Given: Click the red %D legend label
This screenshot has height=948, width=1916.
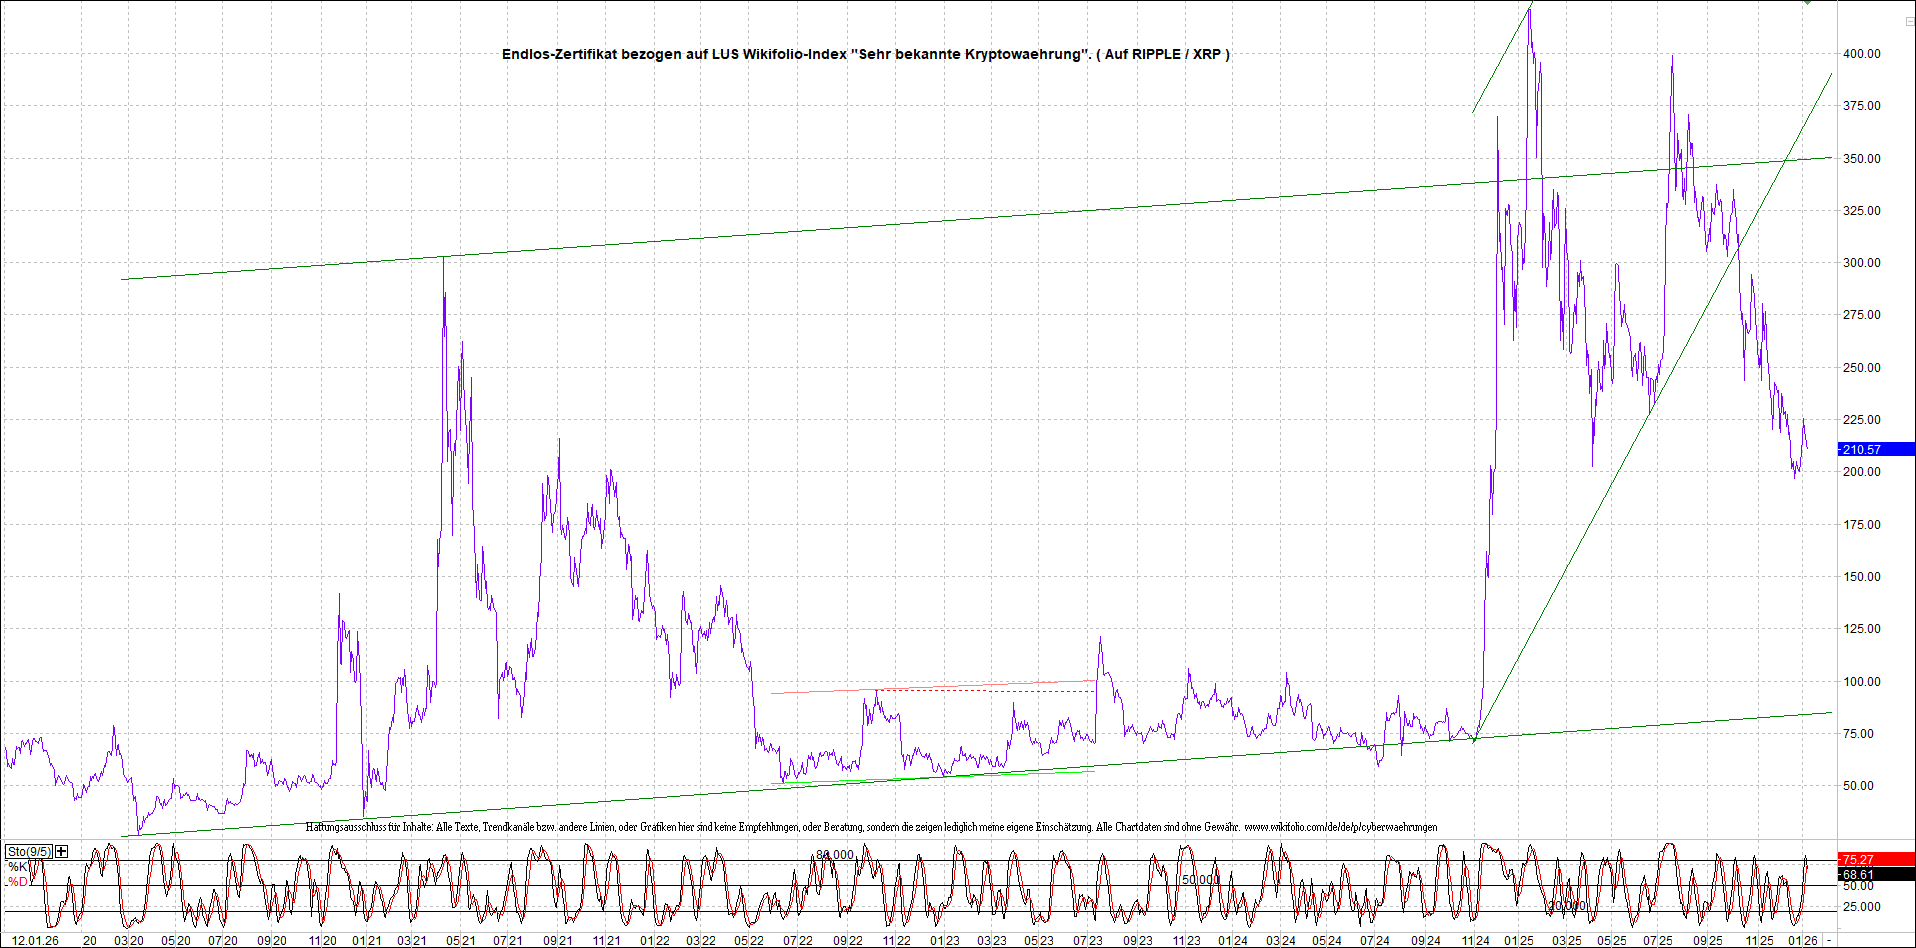Looking at the screenshot, I should tap(18, 882).
